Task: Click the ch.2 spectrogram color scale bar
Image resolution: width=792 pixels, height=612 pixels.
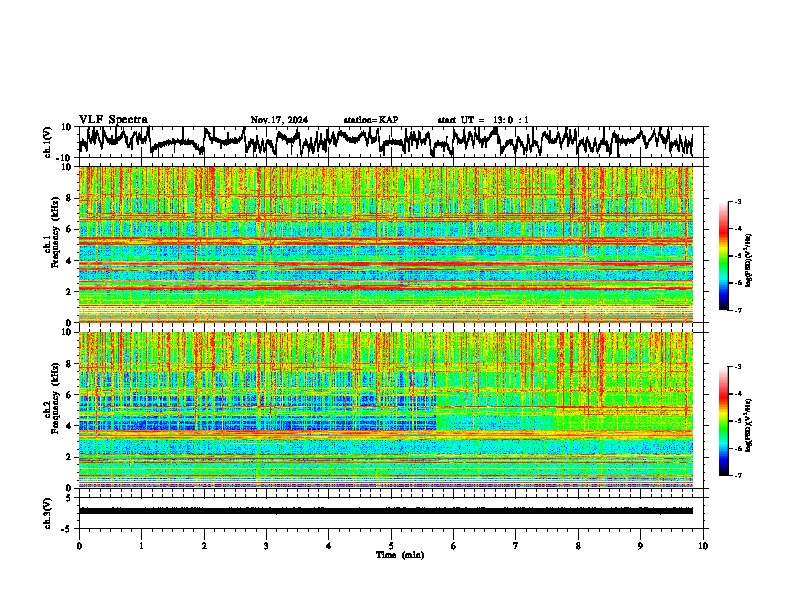Action: pos(723,421)
